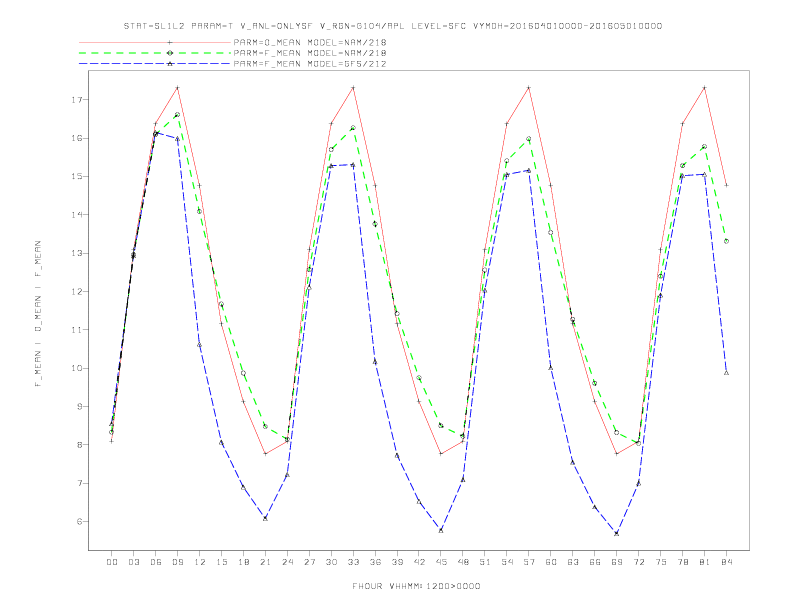
Task: Click x-axis tick label 42
Action: point(419,562)
